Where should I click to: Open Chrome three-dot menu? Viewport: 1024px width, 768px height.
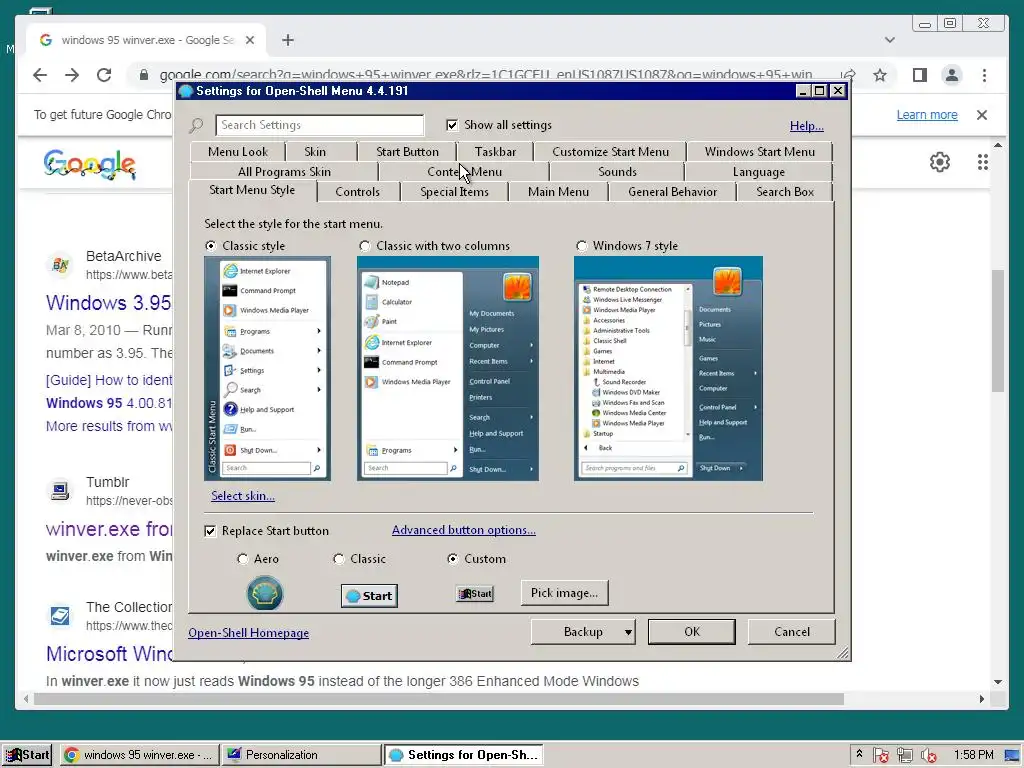[984, 75]
